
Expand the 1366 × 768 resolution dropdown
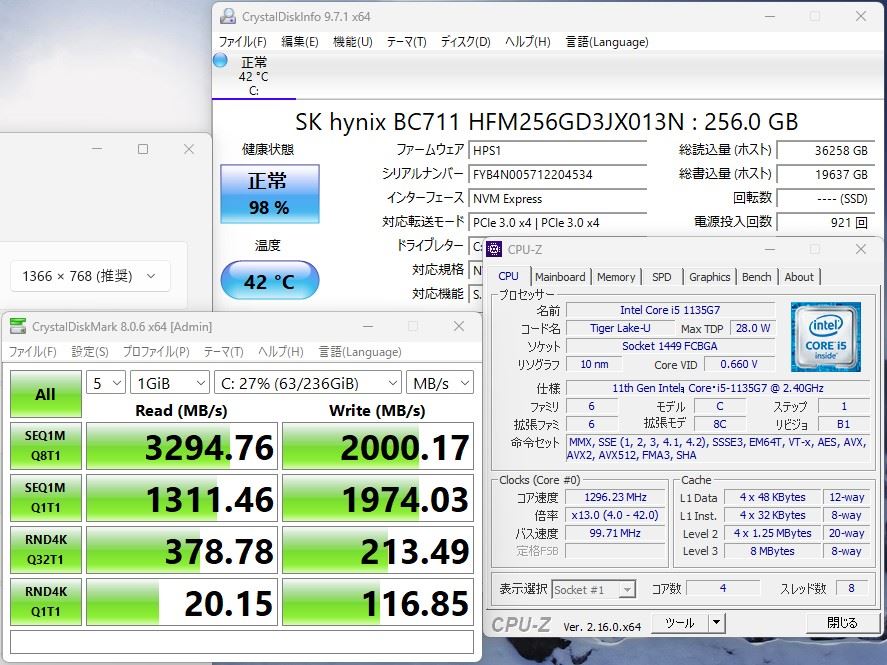tap(90, 276)
